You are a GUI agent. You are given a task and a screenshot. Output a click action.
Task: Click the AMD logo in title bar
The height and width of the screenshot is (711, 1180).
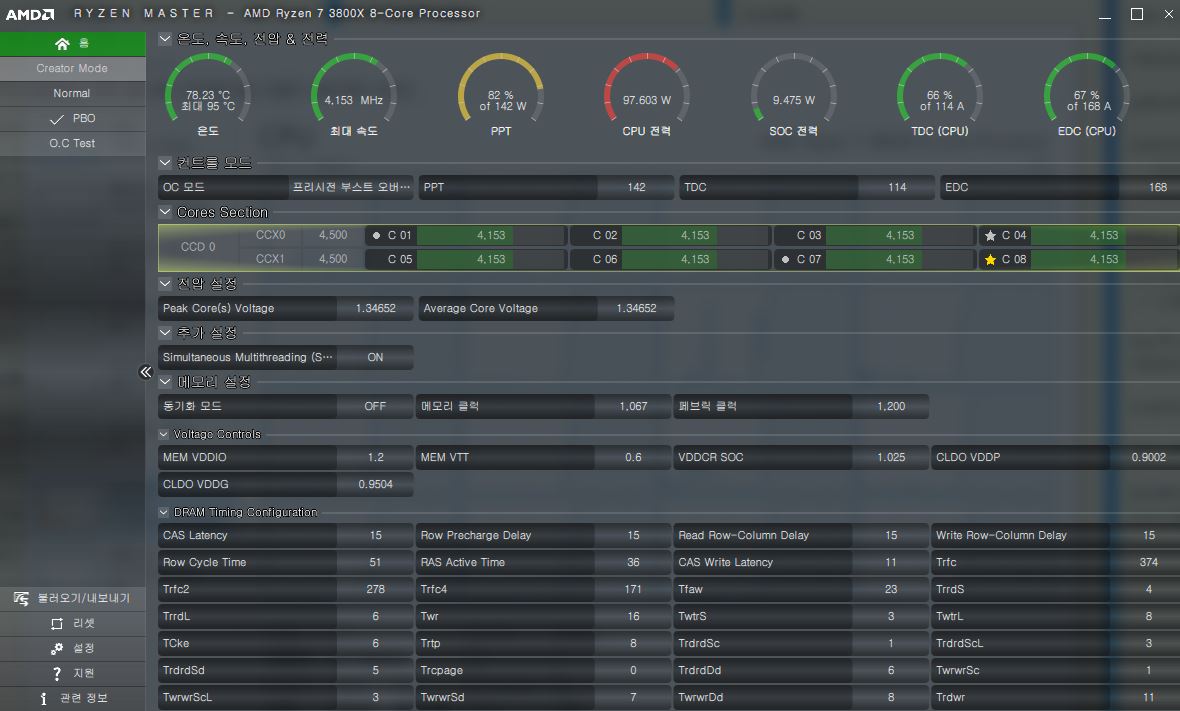point(30,14)
